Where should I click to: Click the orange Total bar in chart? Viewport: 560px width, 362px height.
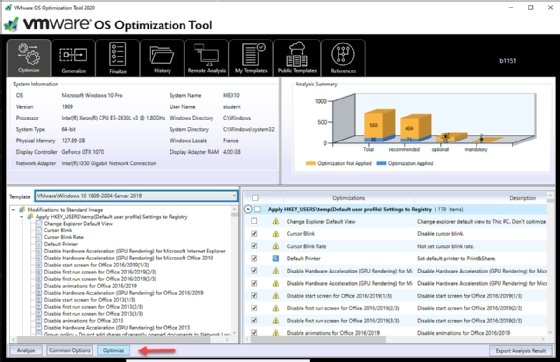(x=378, y=124)
